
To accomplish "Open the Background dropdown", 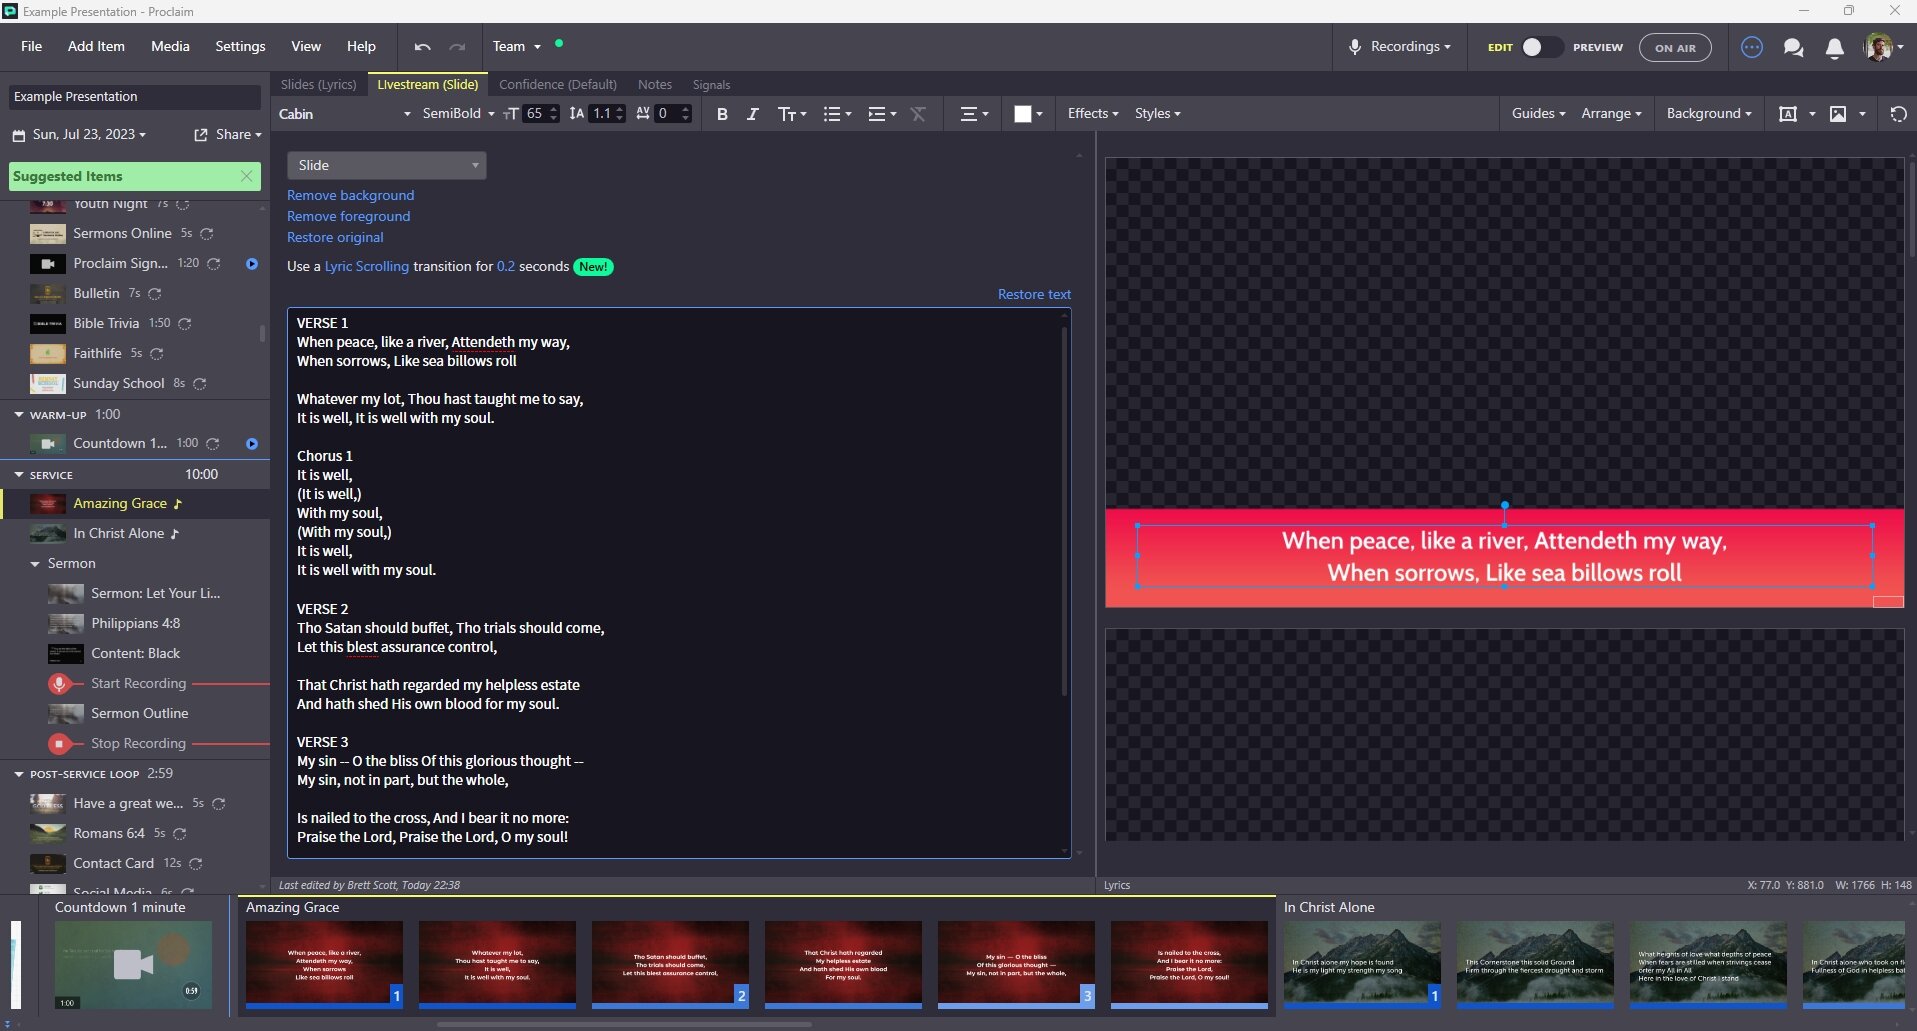I will click(x=1708, y=113).
